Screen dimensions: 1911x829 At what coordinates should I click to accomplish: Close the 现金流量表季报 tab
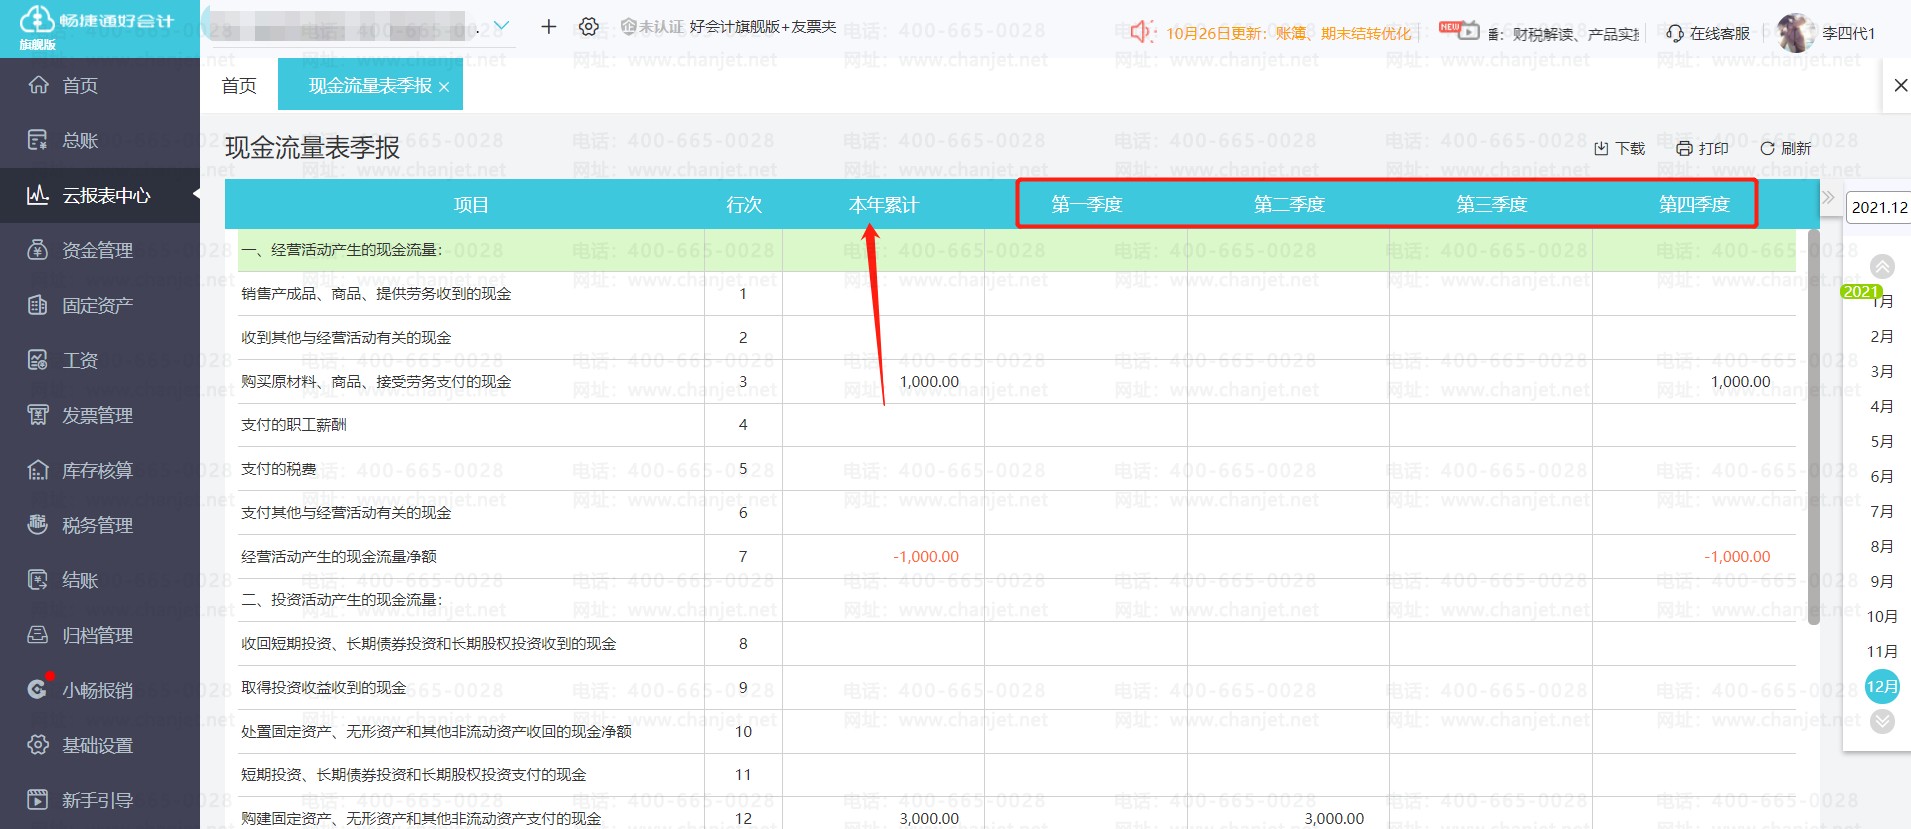pos(444,87)
